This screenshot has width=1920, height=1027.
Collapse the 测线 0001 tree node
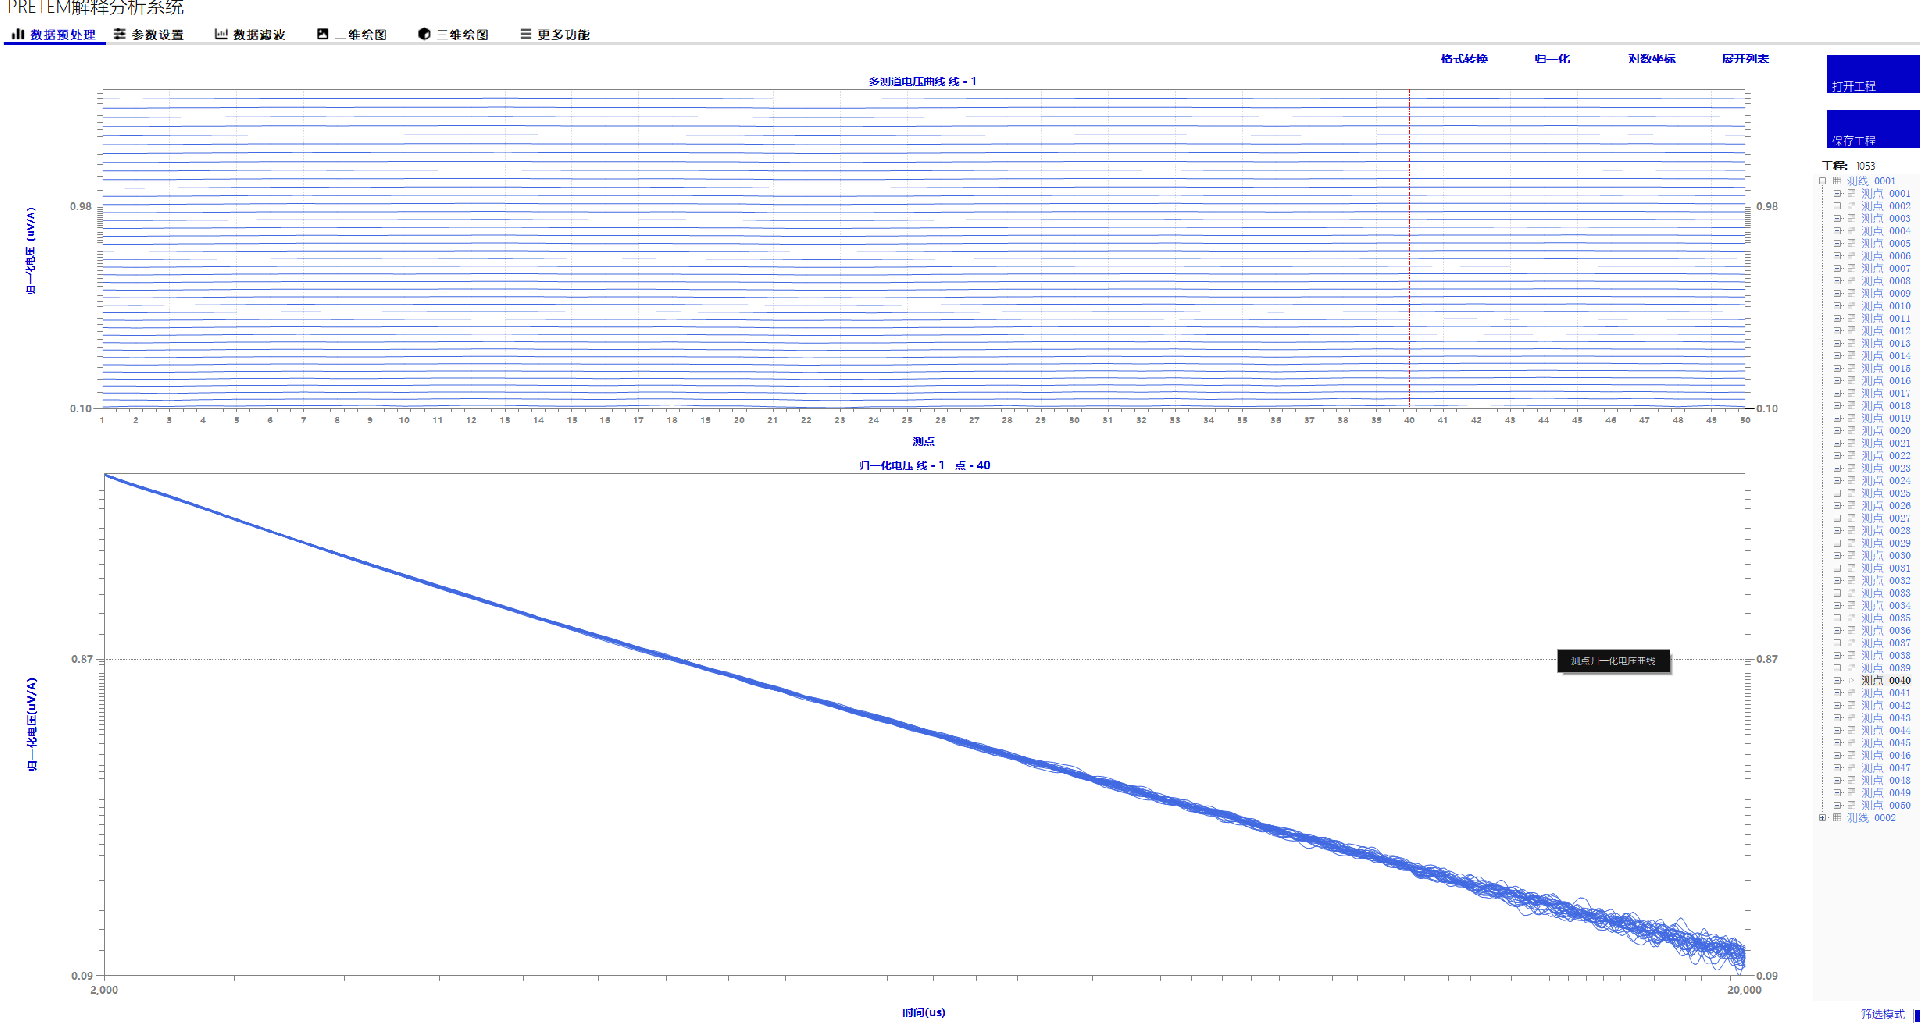coord(1822,181)
